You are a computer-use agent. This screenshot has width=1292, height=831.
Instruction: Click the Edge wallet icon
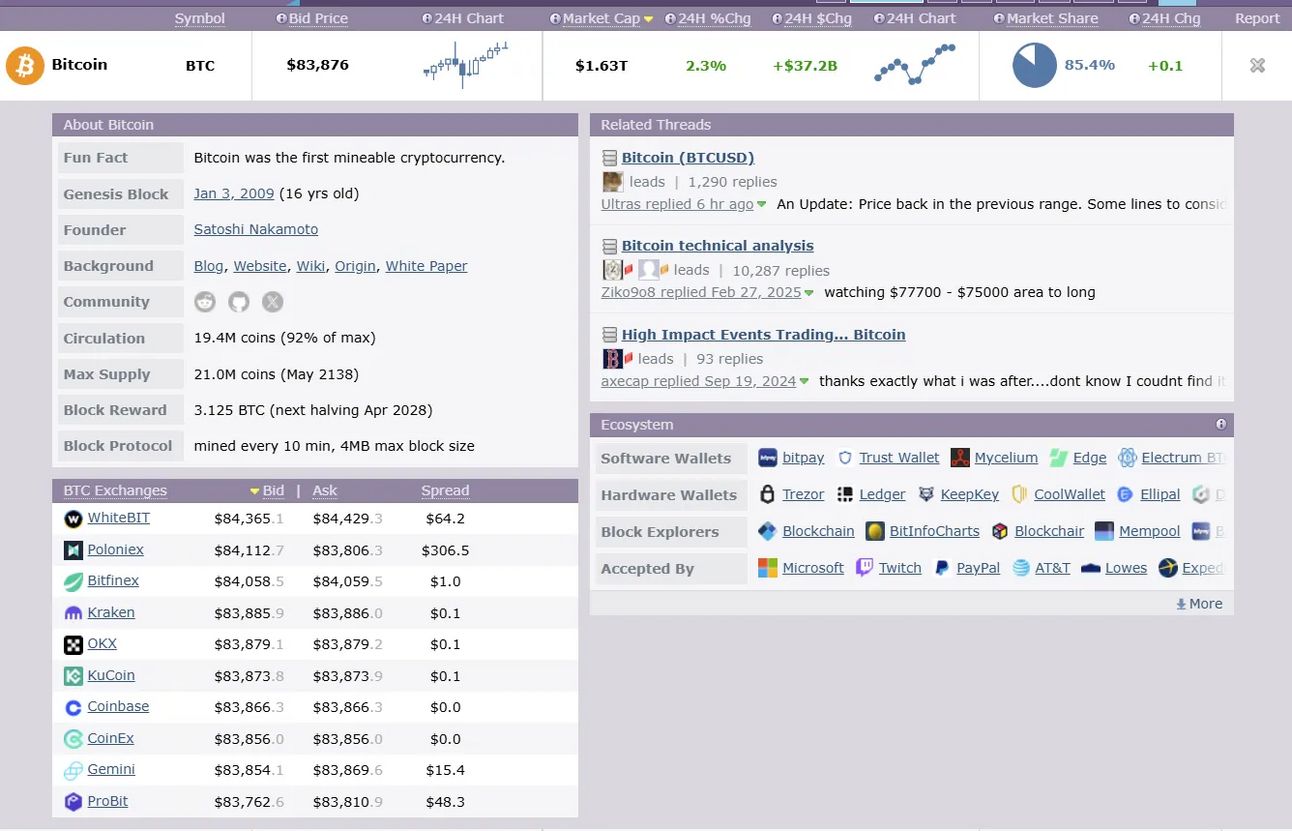1059,458
